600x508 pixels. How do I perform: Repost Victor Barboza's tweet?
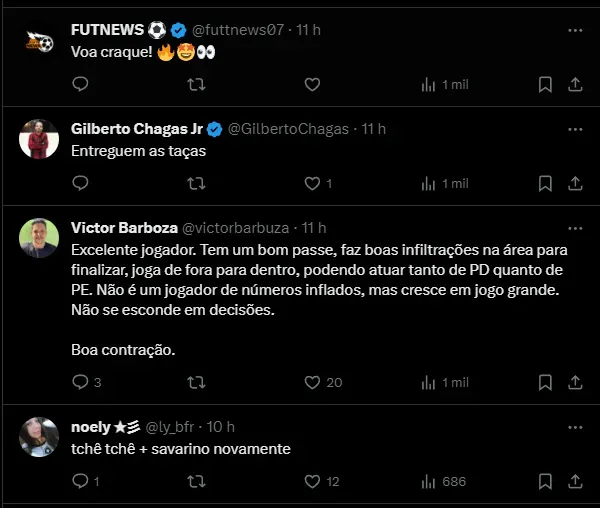click(197, 382)
